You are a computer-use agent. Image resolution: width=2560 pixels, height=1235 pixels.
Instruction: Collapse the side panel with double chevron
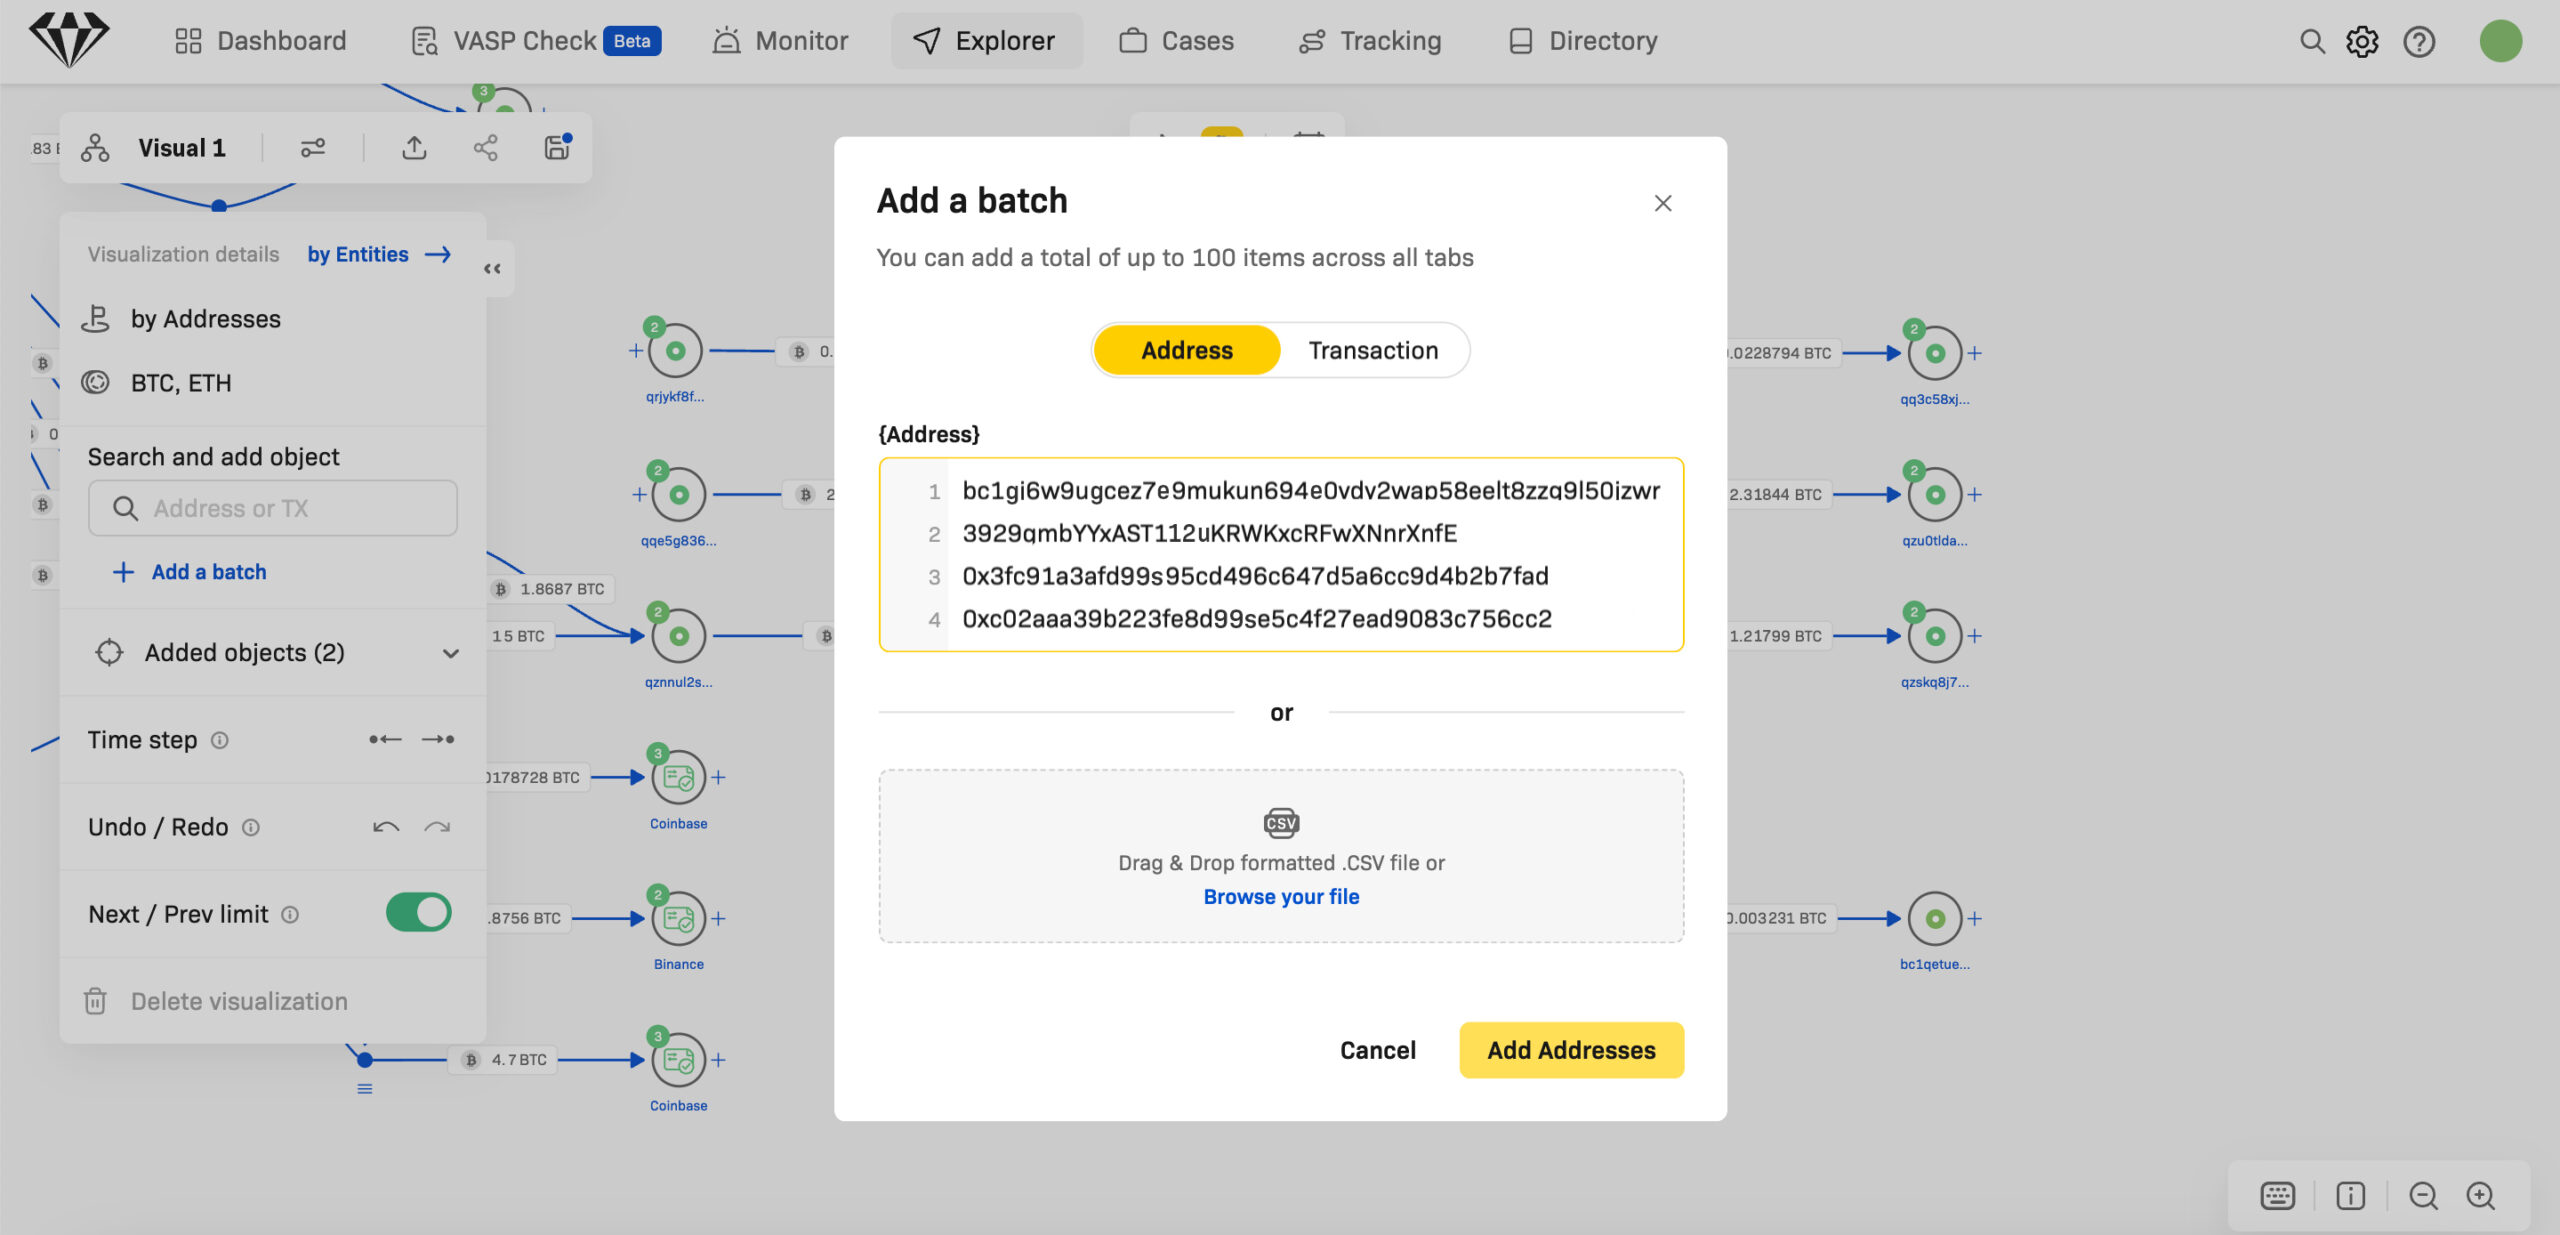click(x=492, y=268)
